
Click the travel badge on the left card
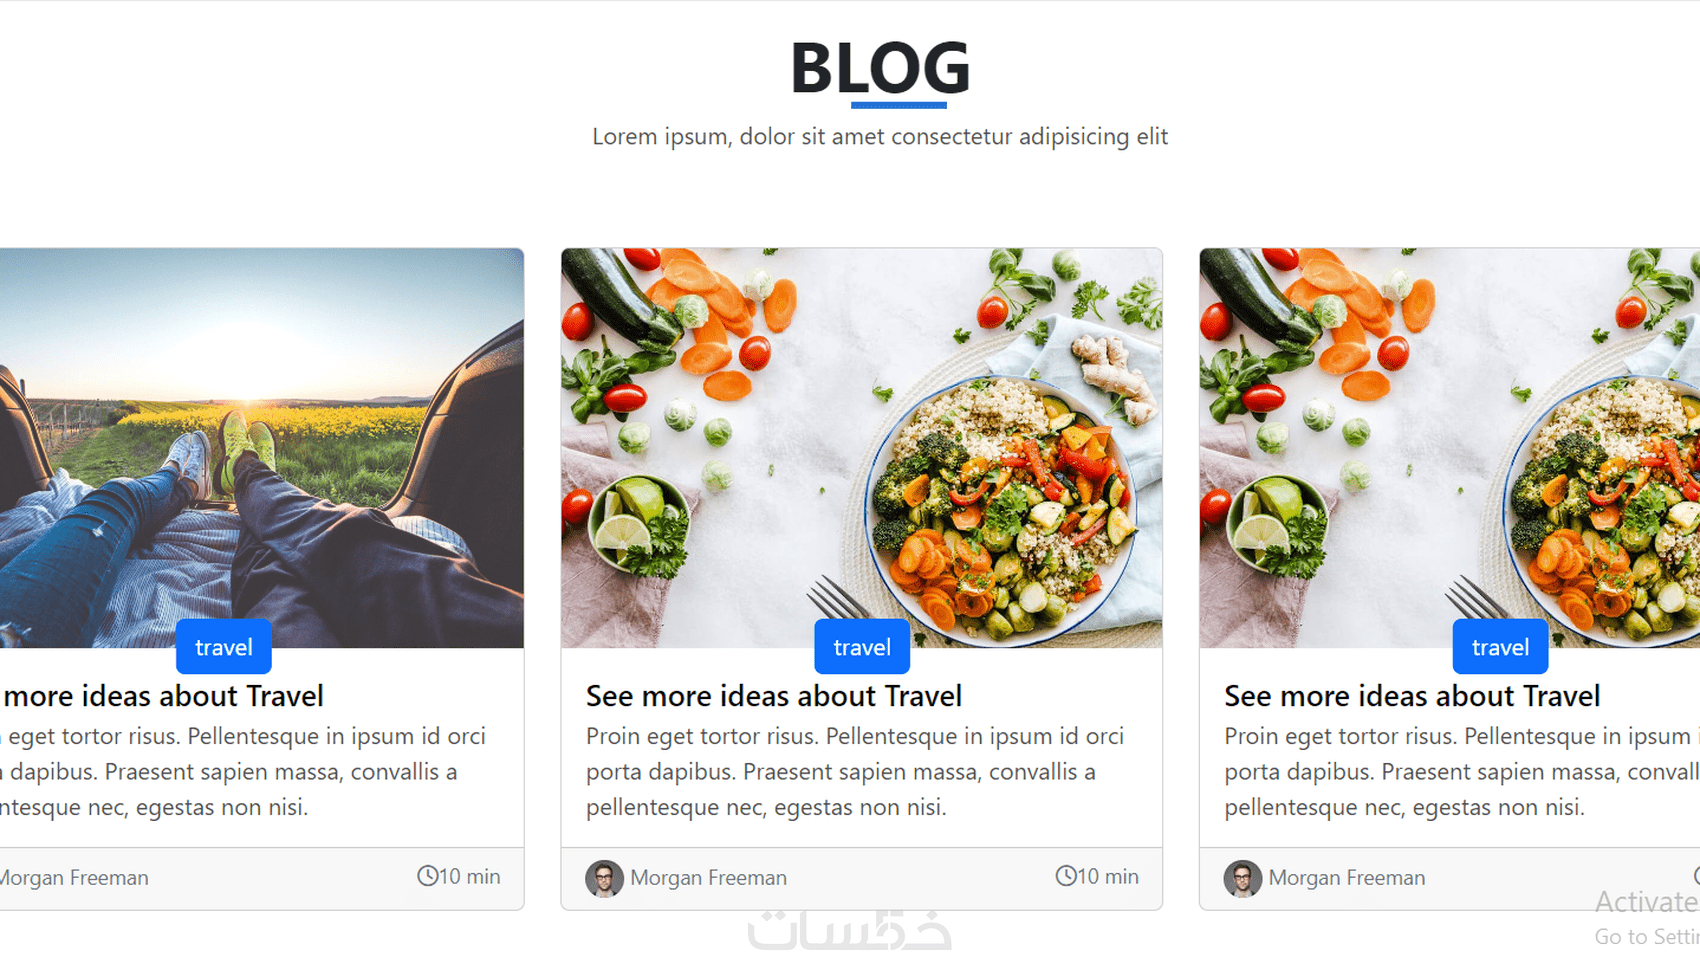tap(224, 647)
